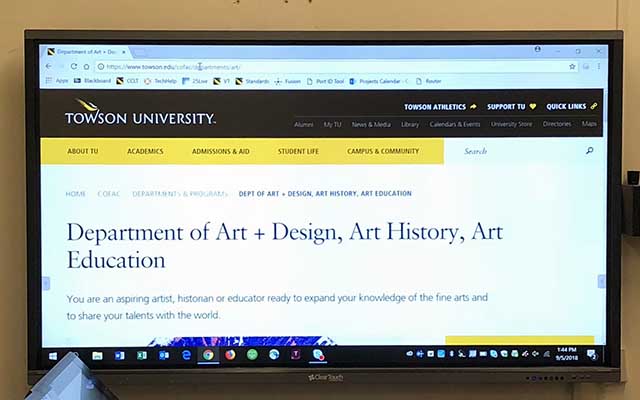The image size is (640, 400).
Task: Select the Department of Art browser tab
Action: tap(86, 52)
